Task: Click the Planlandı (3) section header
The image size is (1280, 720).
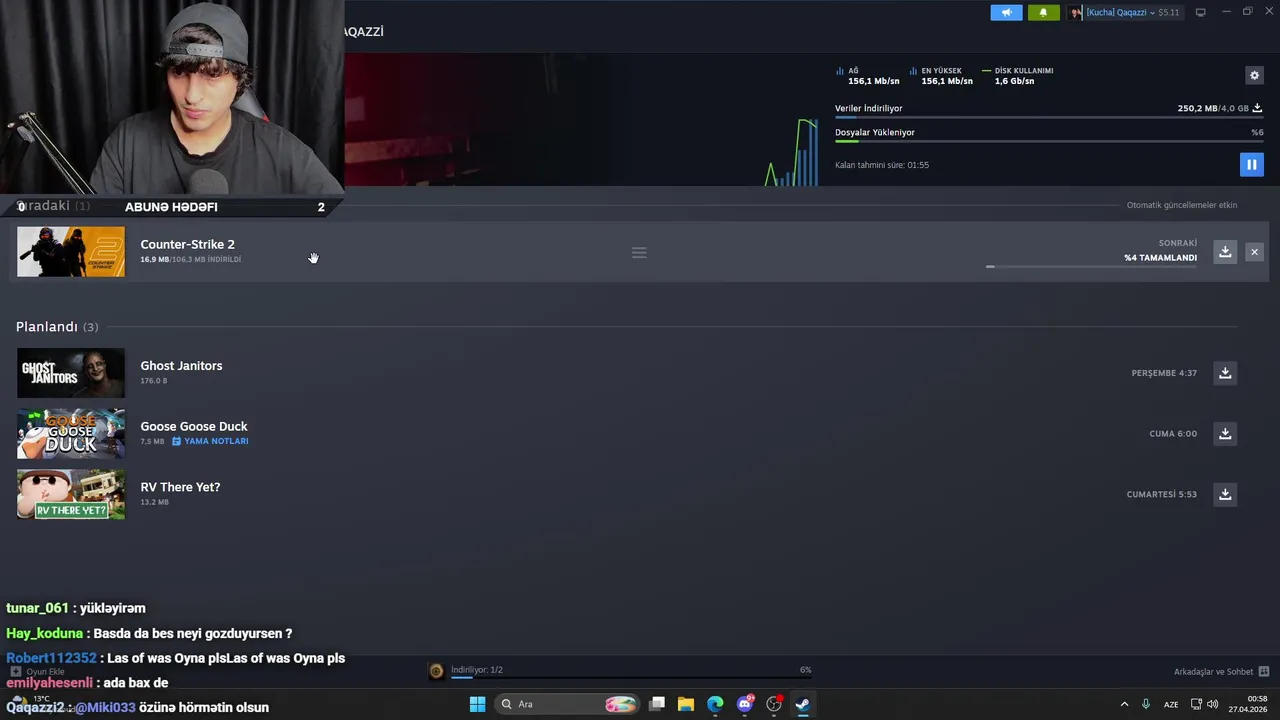Action: coord(57,327)
